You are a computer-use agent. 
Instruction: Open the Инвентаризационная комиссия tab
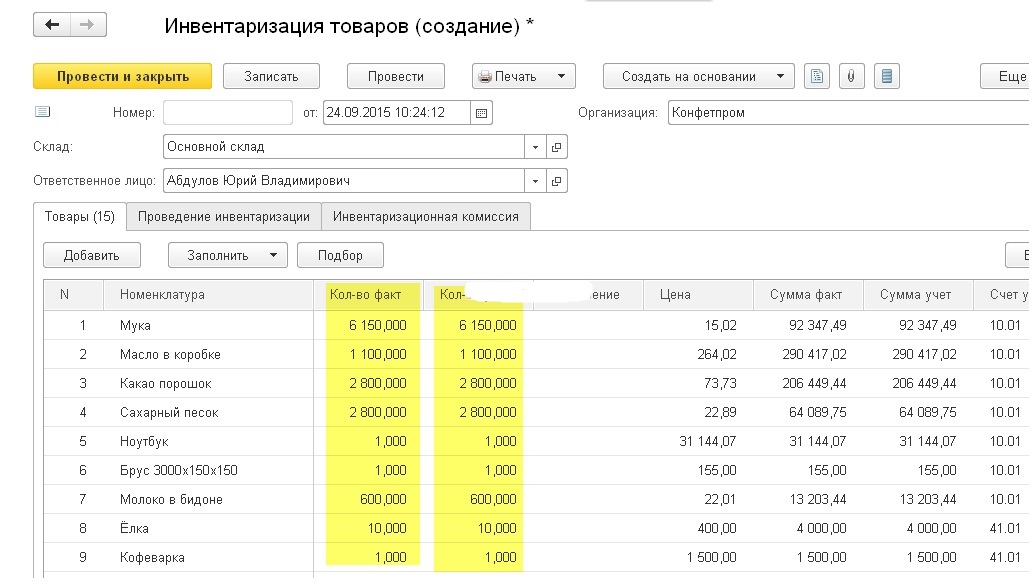(x=426, y=217)
